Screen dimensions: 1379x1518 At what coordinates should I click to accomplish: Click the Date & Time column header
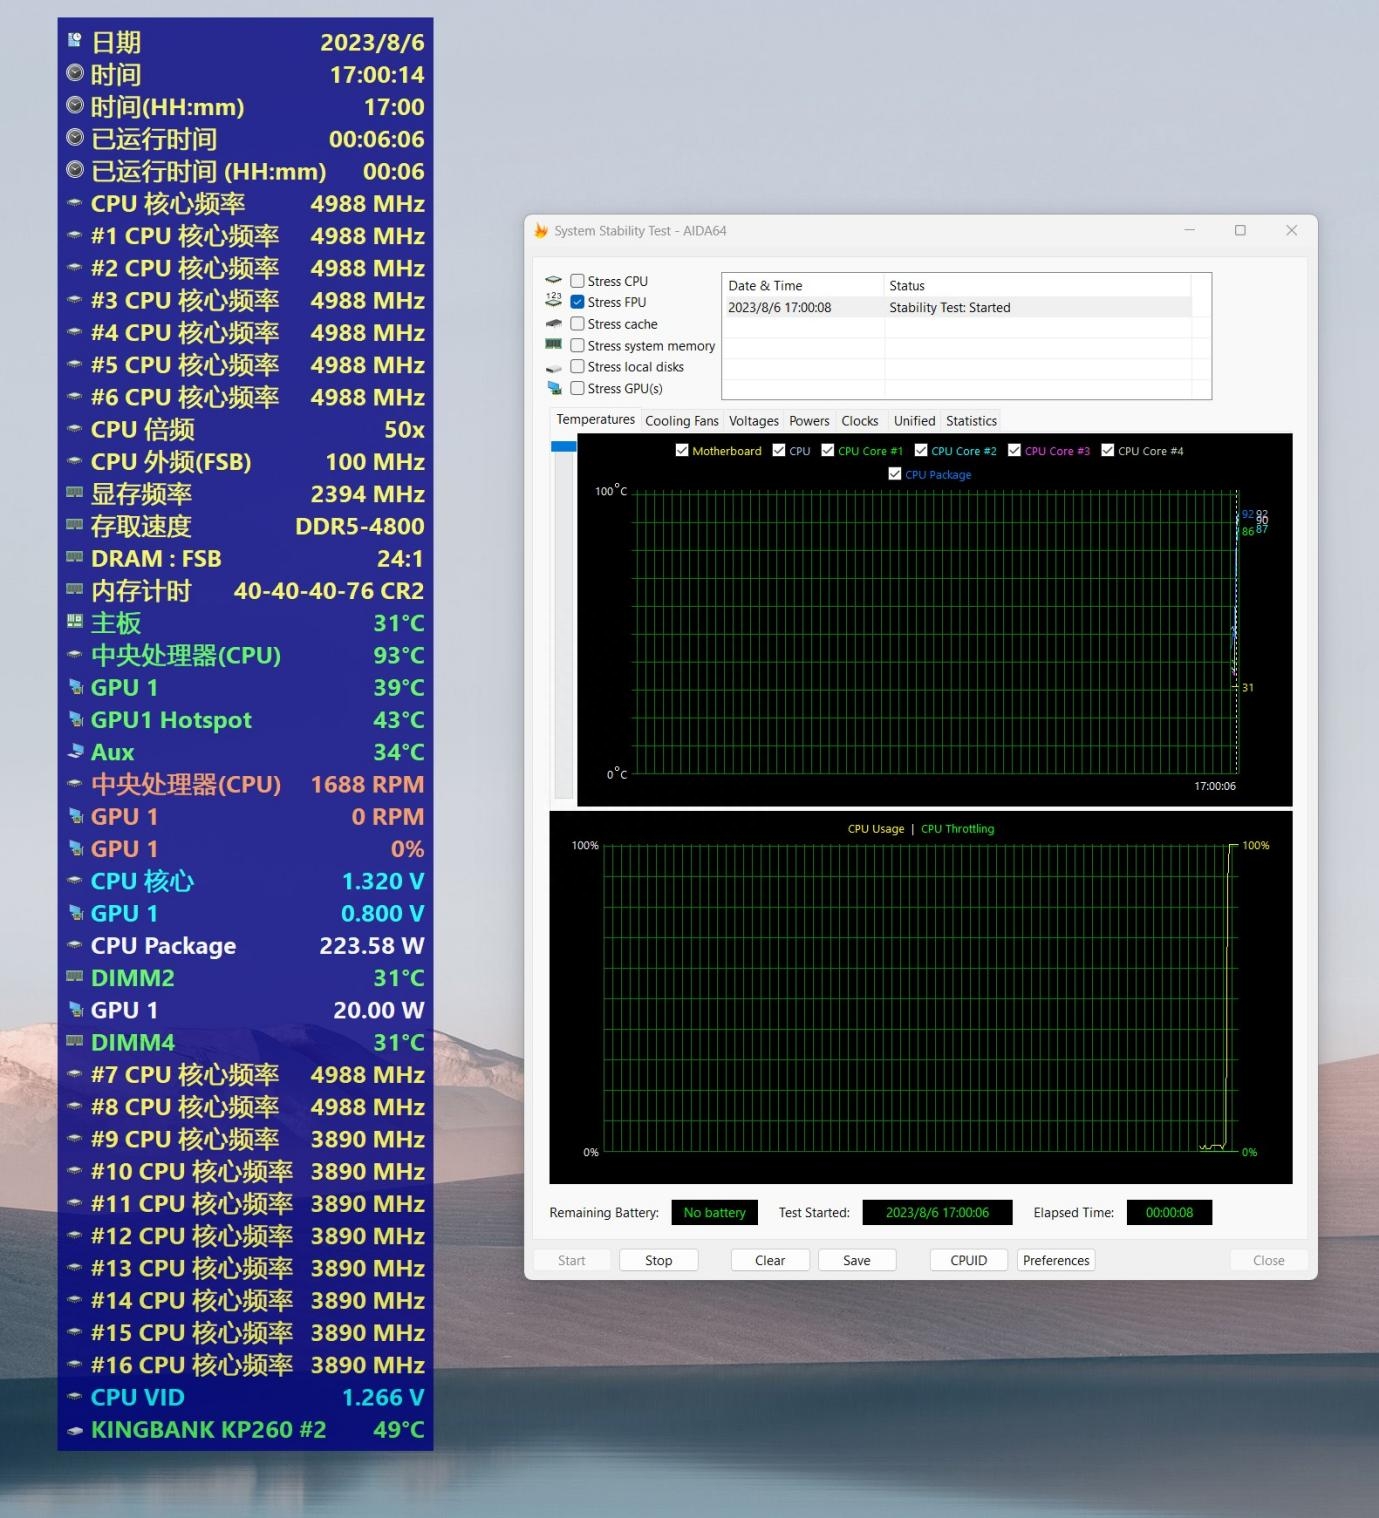(x=803, y=286)
